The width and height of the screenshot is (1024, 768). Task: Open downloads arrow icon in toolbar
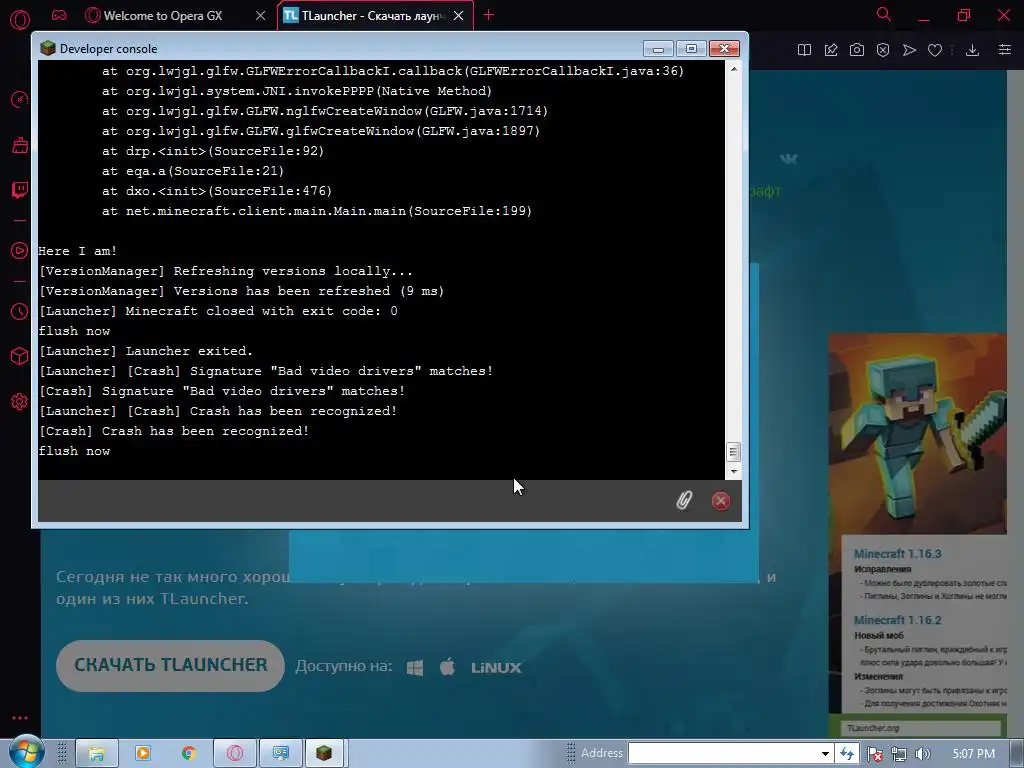972,50
